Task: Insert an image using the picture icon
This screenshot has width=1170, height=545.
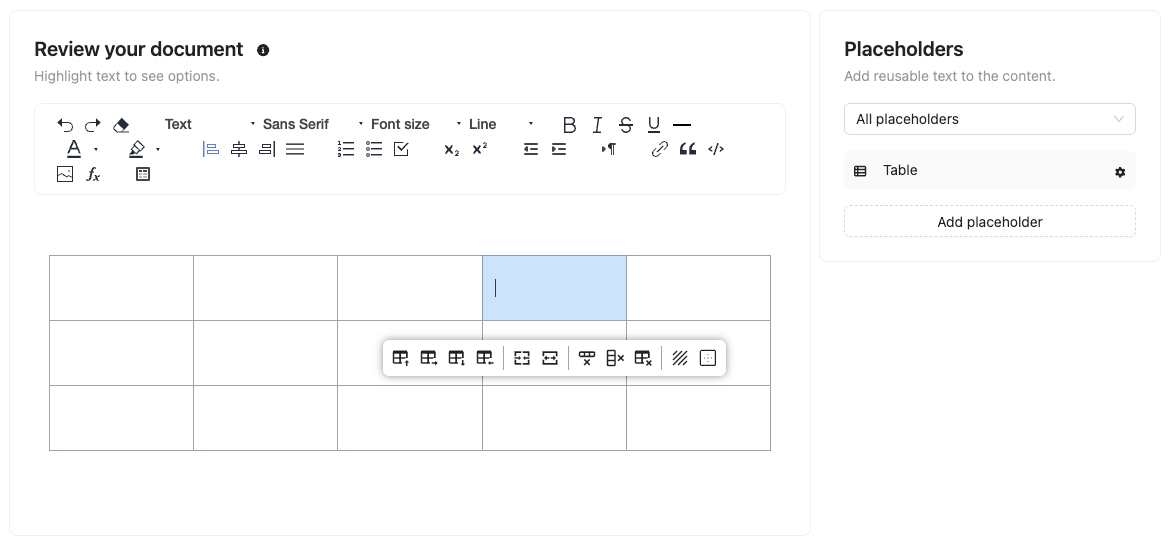Action: [65, 174]
